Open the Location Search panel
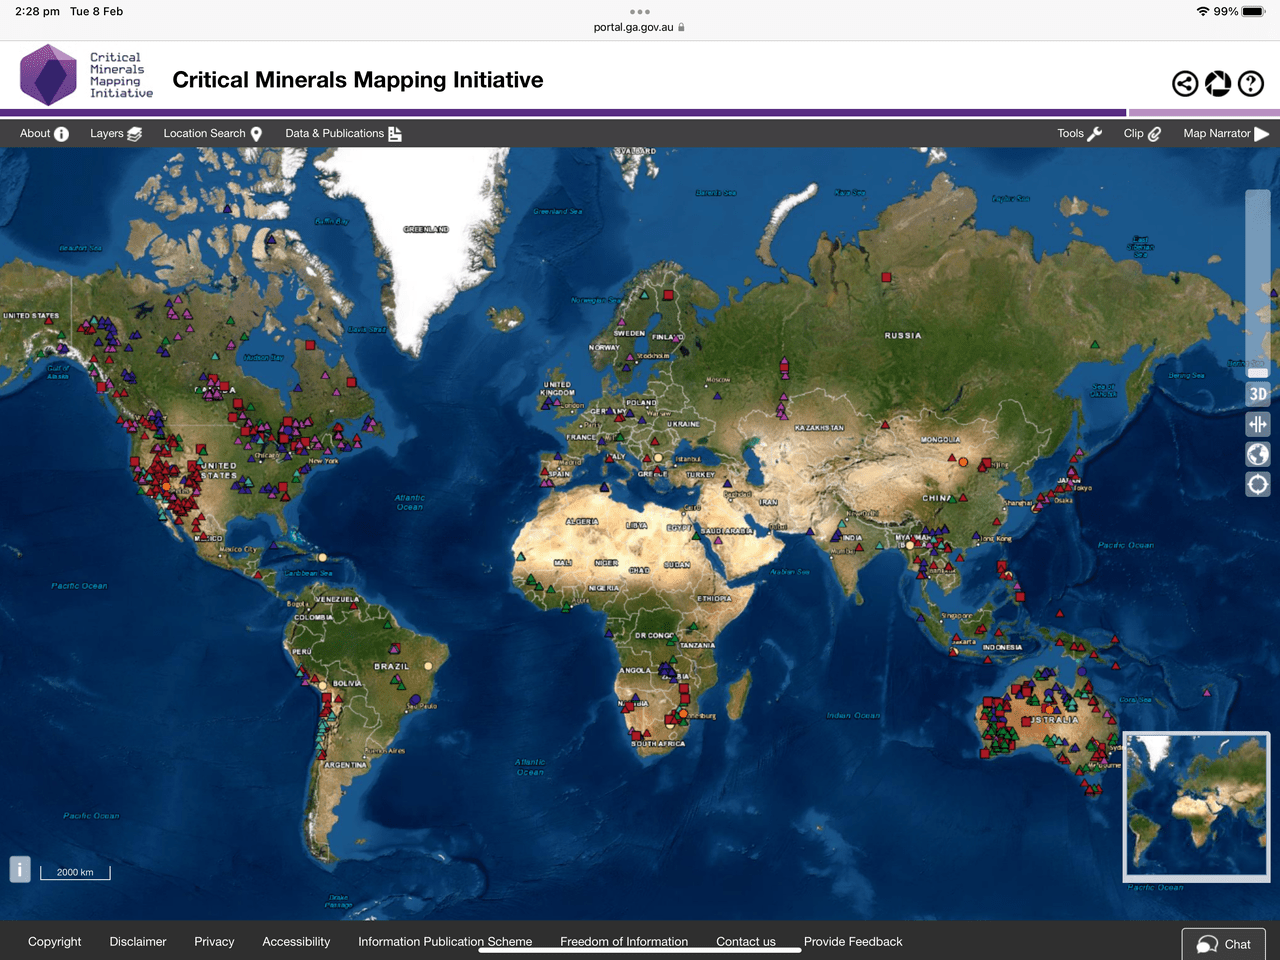This screenshot has height=960, width=1280. pos(212,133)
